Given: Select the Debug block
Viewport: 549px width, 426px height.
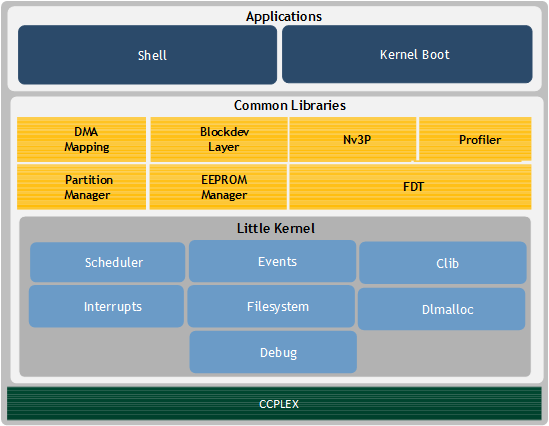Looking at the screenshot, I should click(273, 352).
